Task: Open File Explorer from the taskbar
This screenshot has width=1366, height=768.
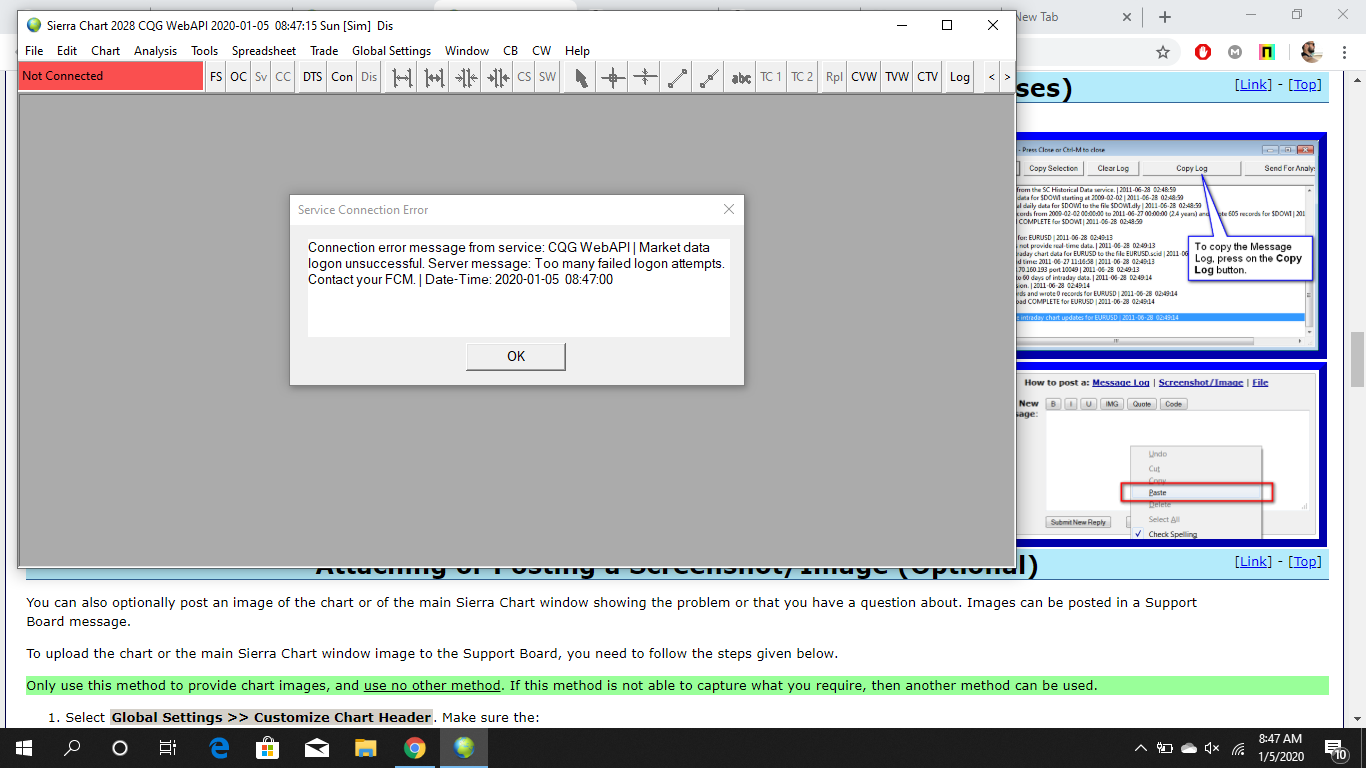Action: click(x=366, y=748)
